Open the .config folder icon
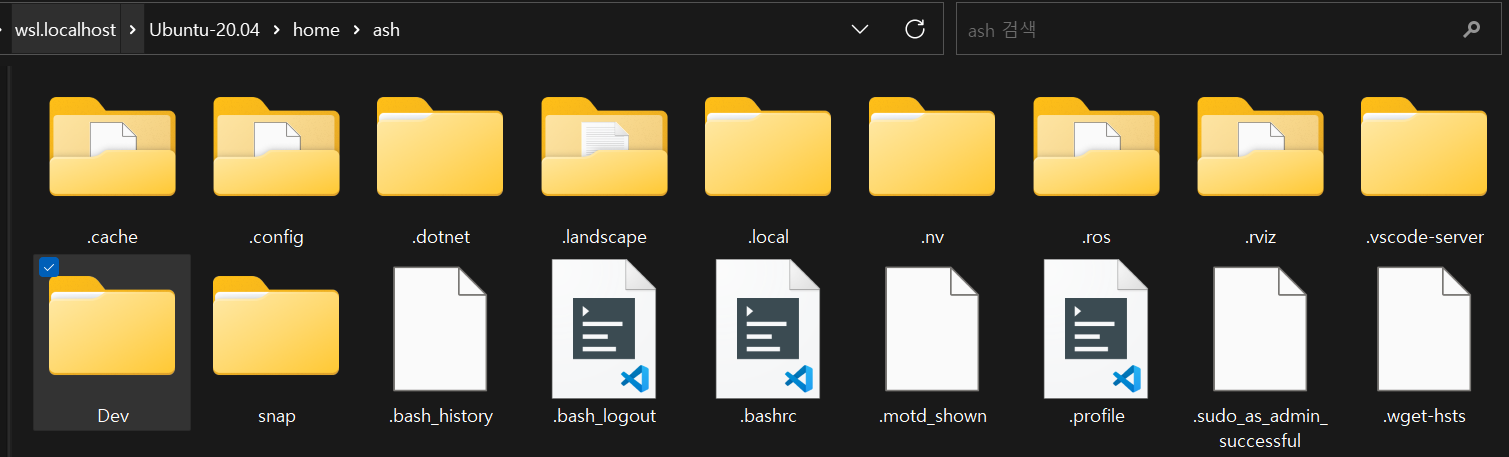Viewport: 1509px width, 457px height. (x=276, y=147)
